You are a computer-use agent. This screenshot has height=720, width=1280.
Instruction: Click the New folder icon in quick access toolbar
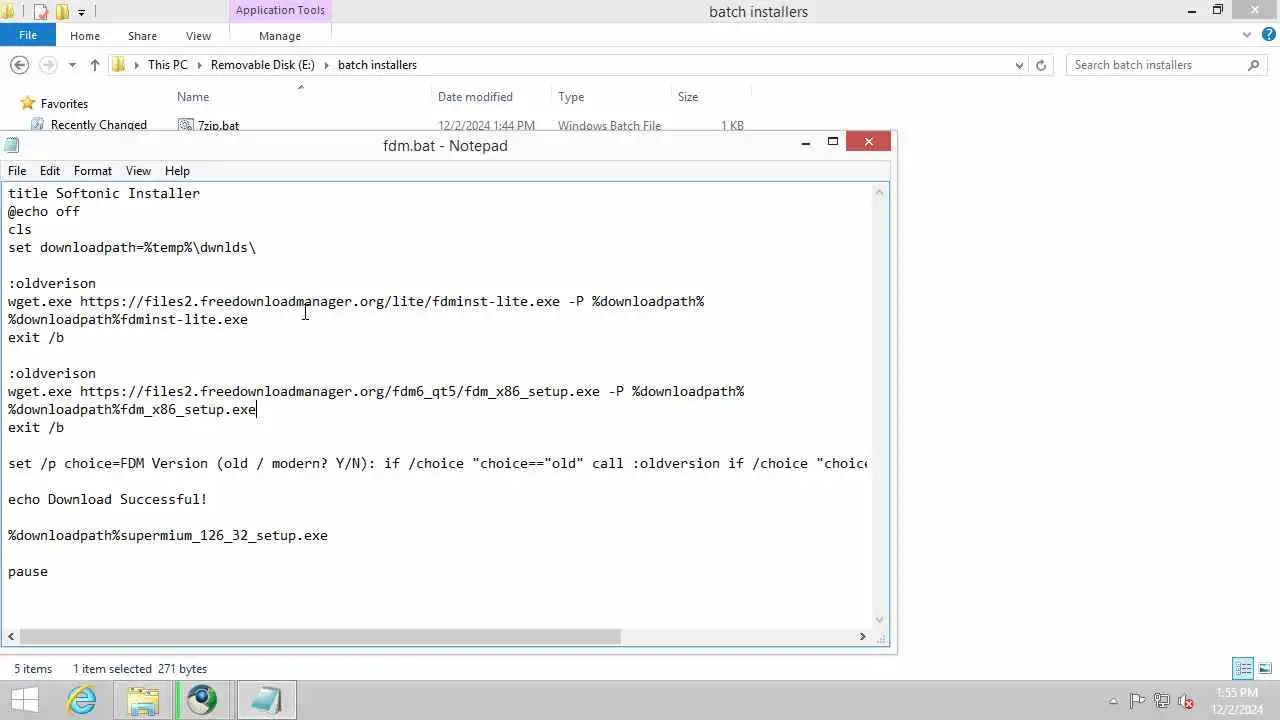62,12
